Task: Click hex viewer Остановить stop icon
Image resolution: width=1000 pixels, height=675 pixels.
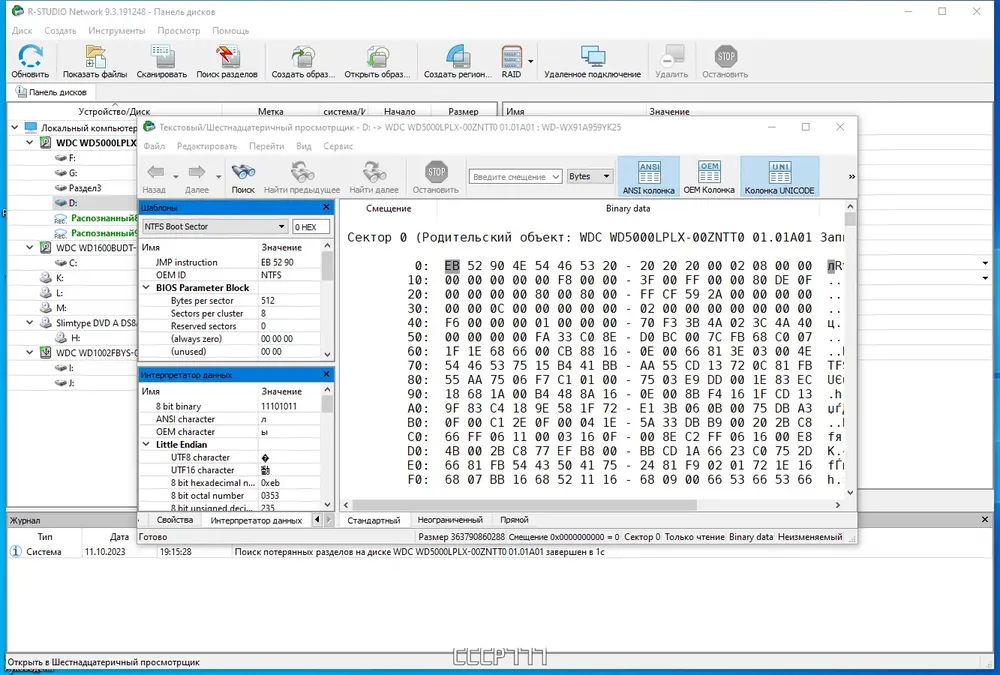Action: (436, 172)
